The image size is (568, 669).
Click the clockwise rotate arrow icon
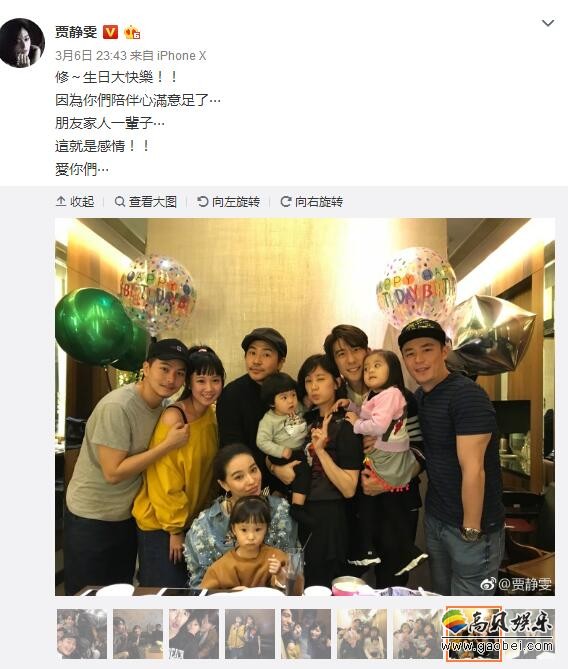coord(285,201)
